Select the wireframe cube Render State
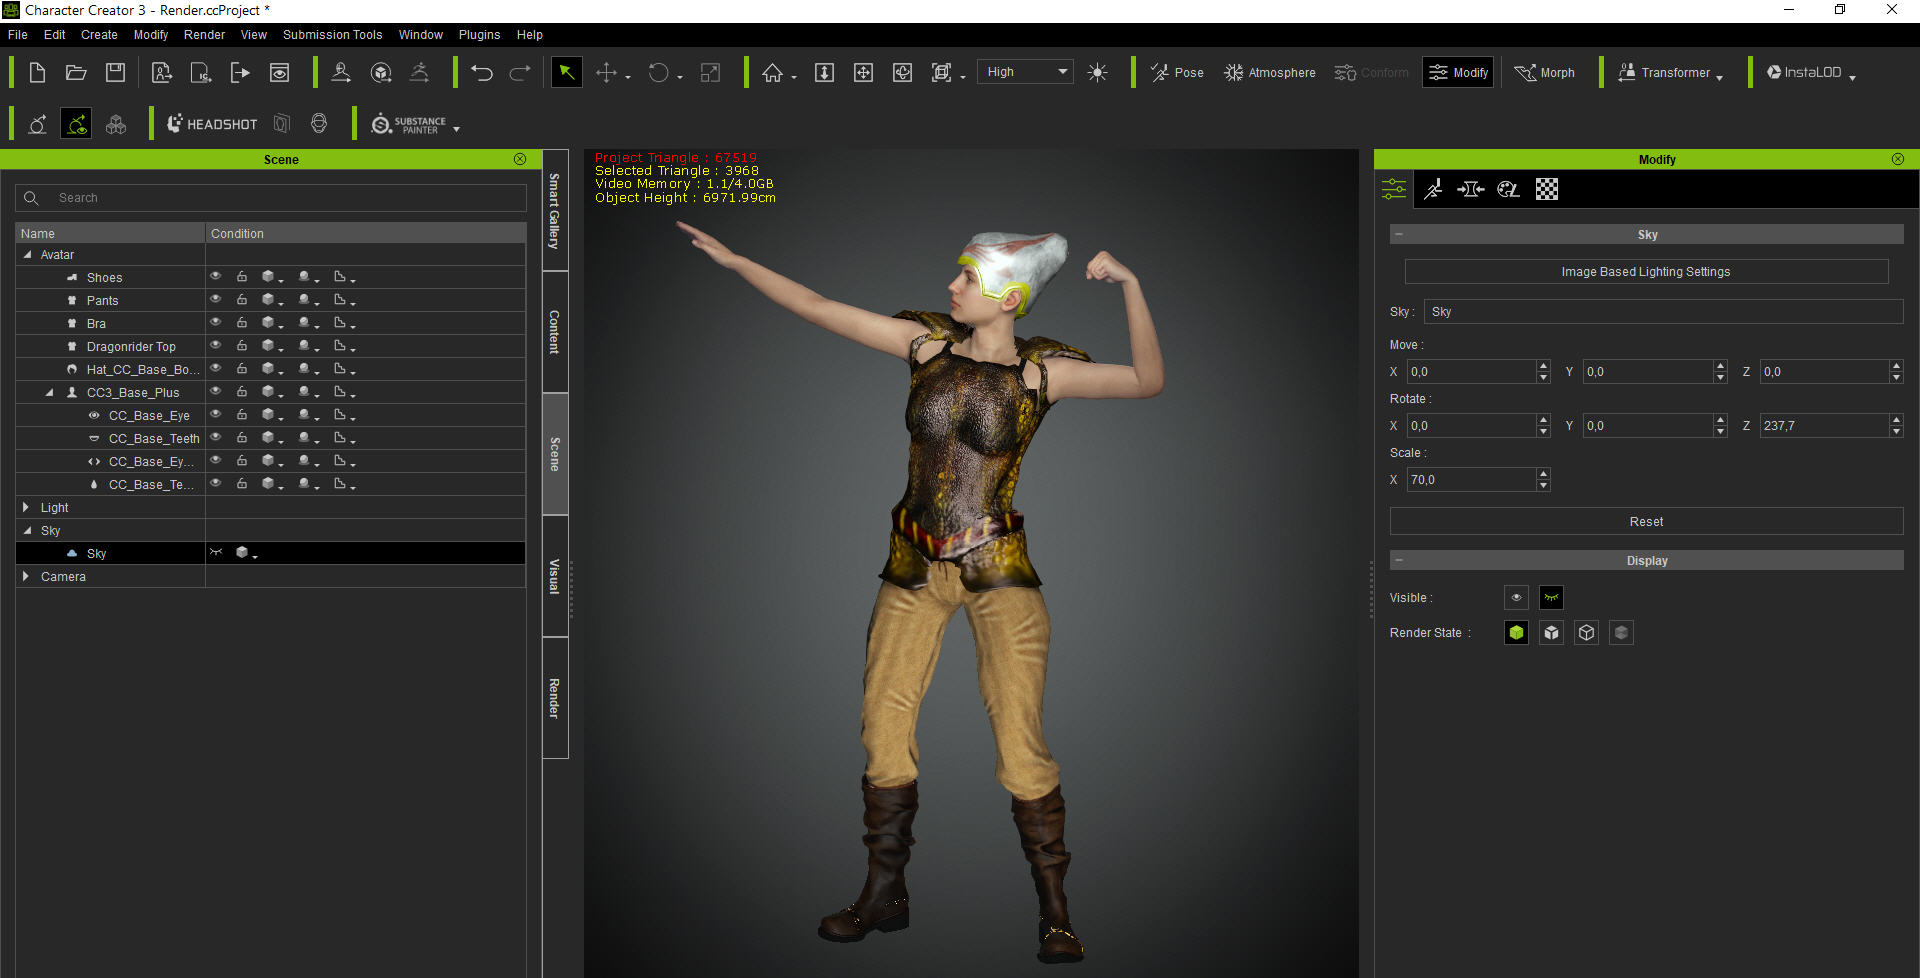 click(1586, 632)
